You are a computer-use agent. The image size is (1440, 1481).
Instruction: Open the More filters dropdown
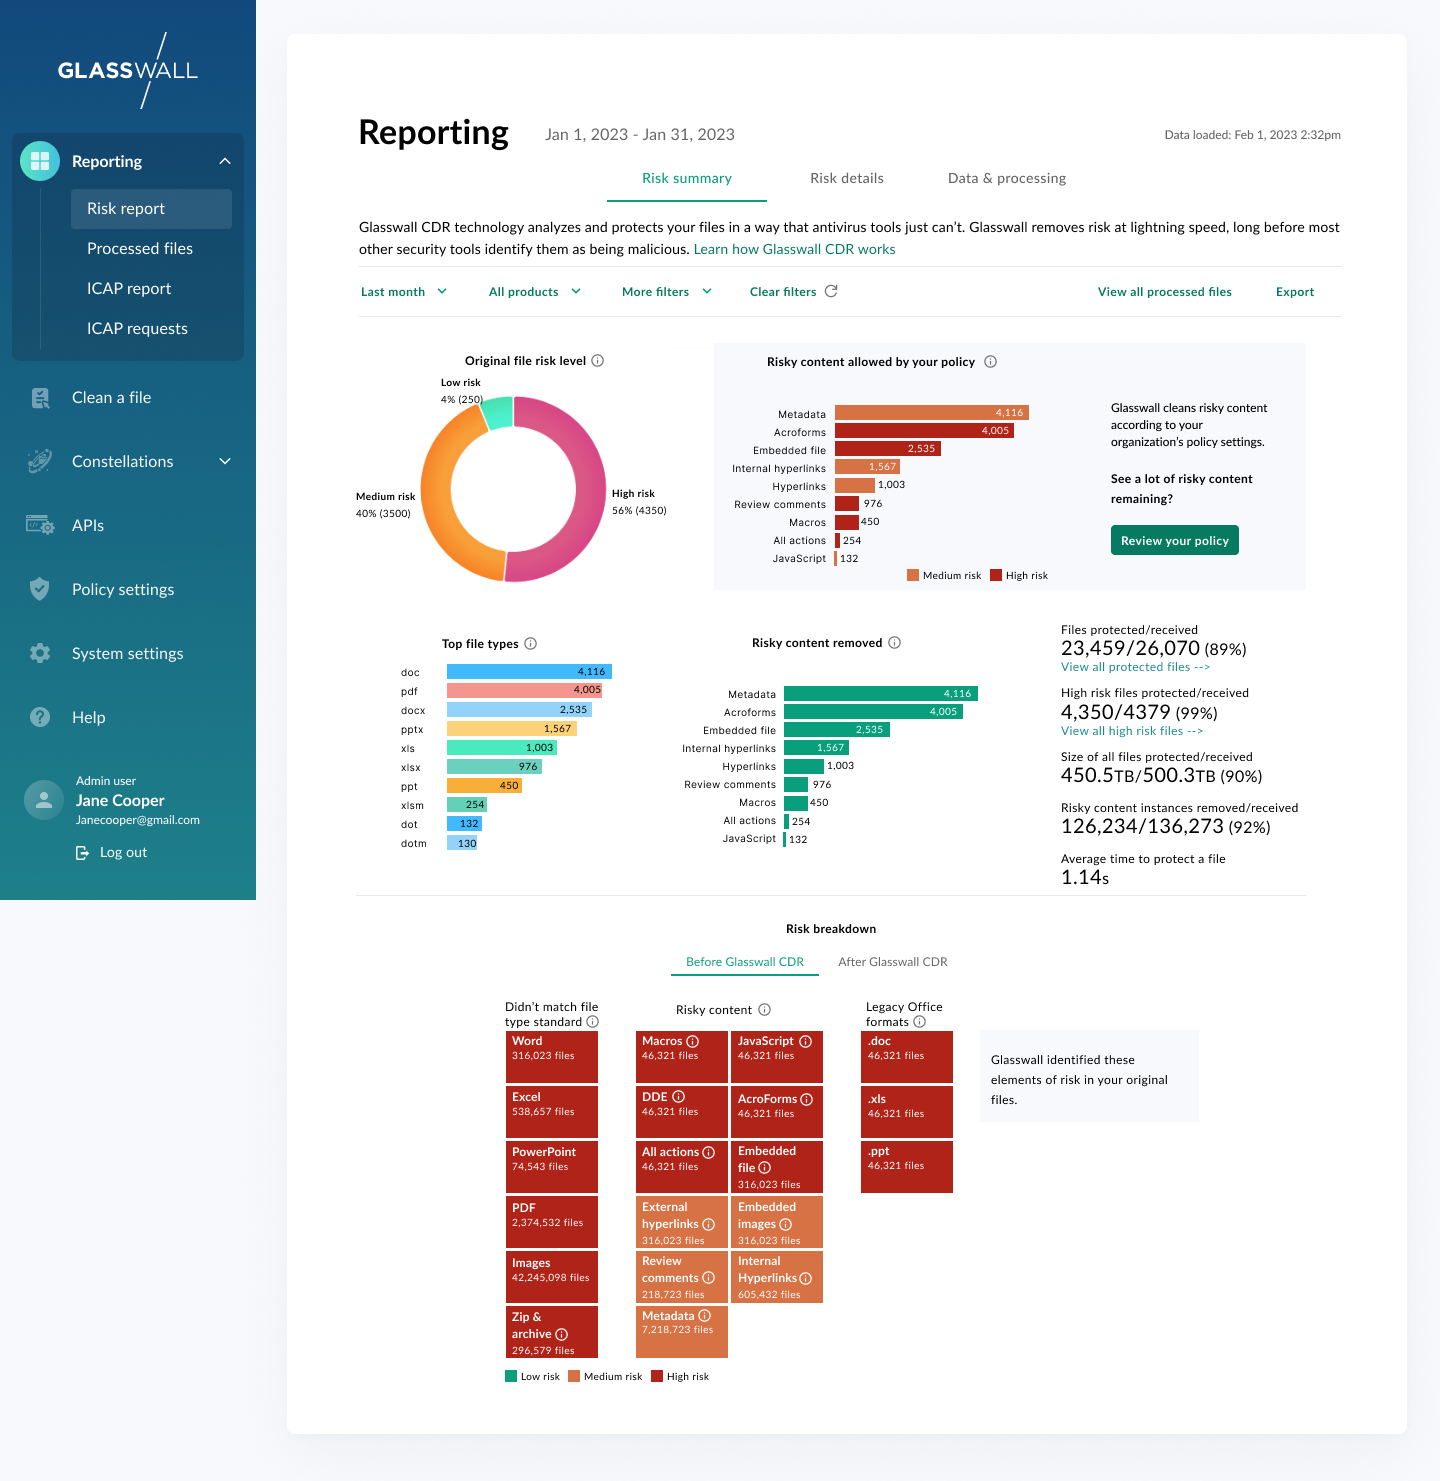(667, 292)
